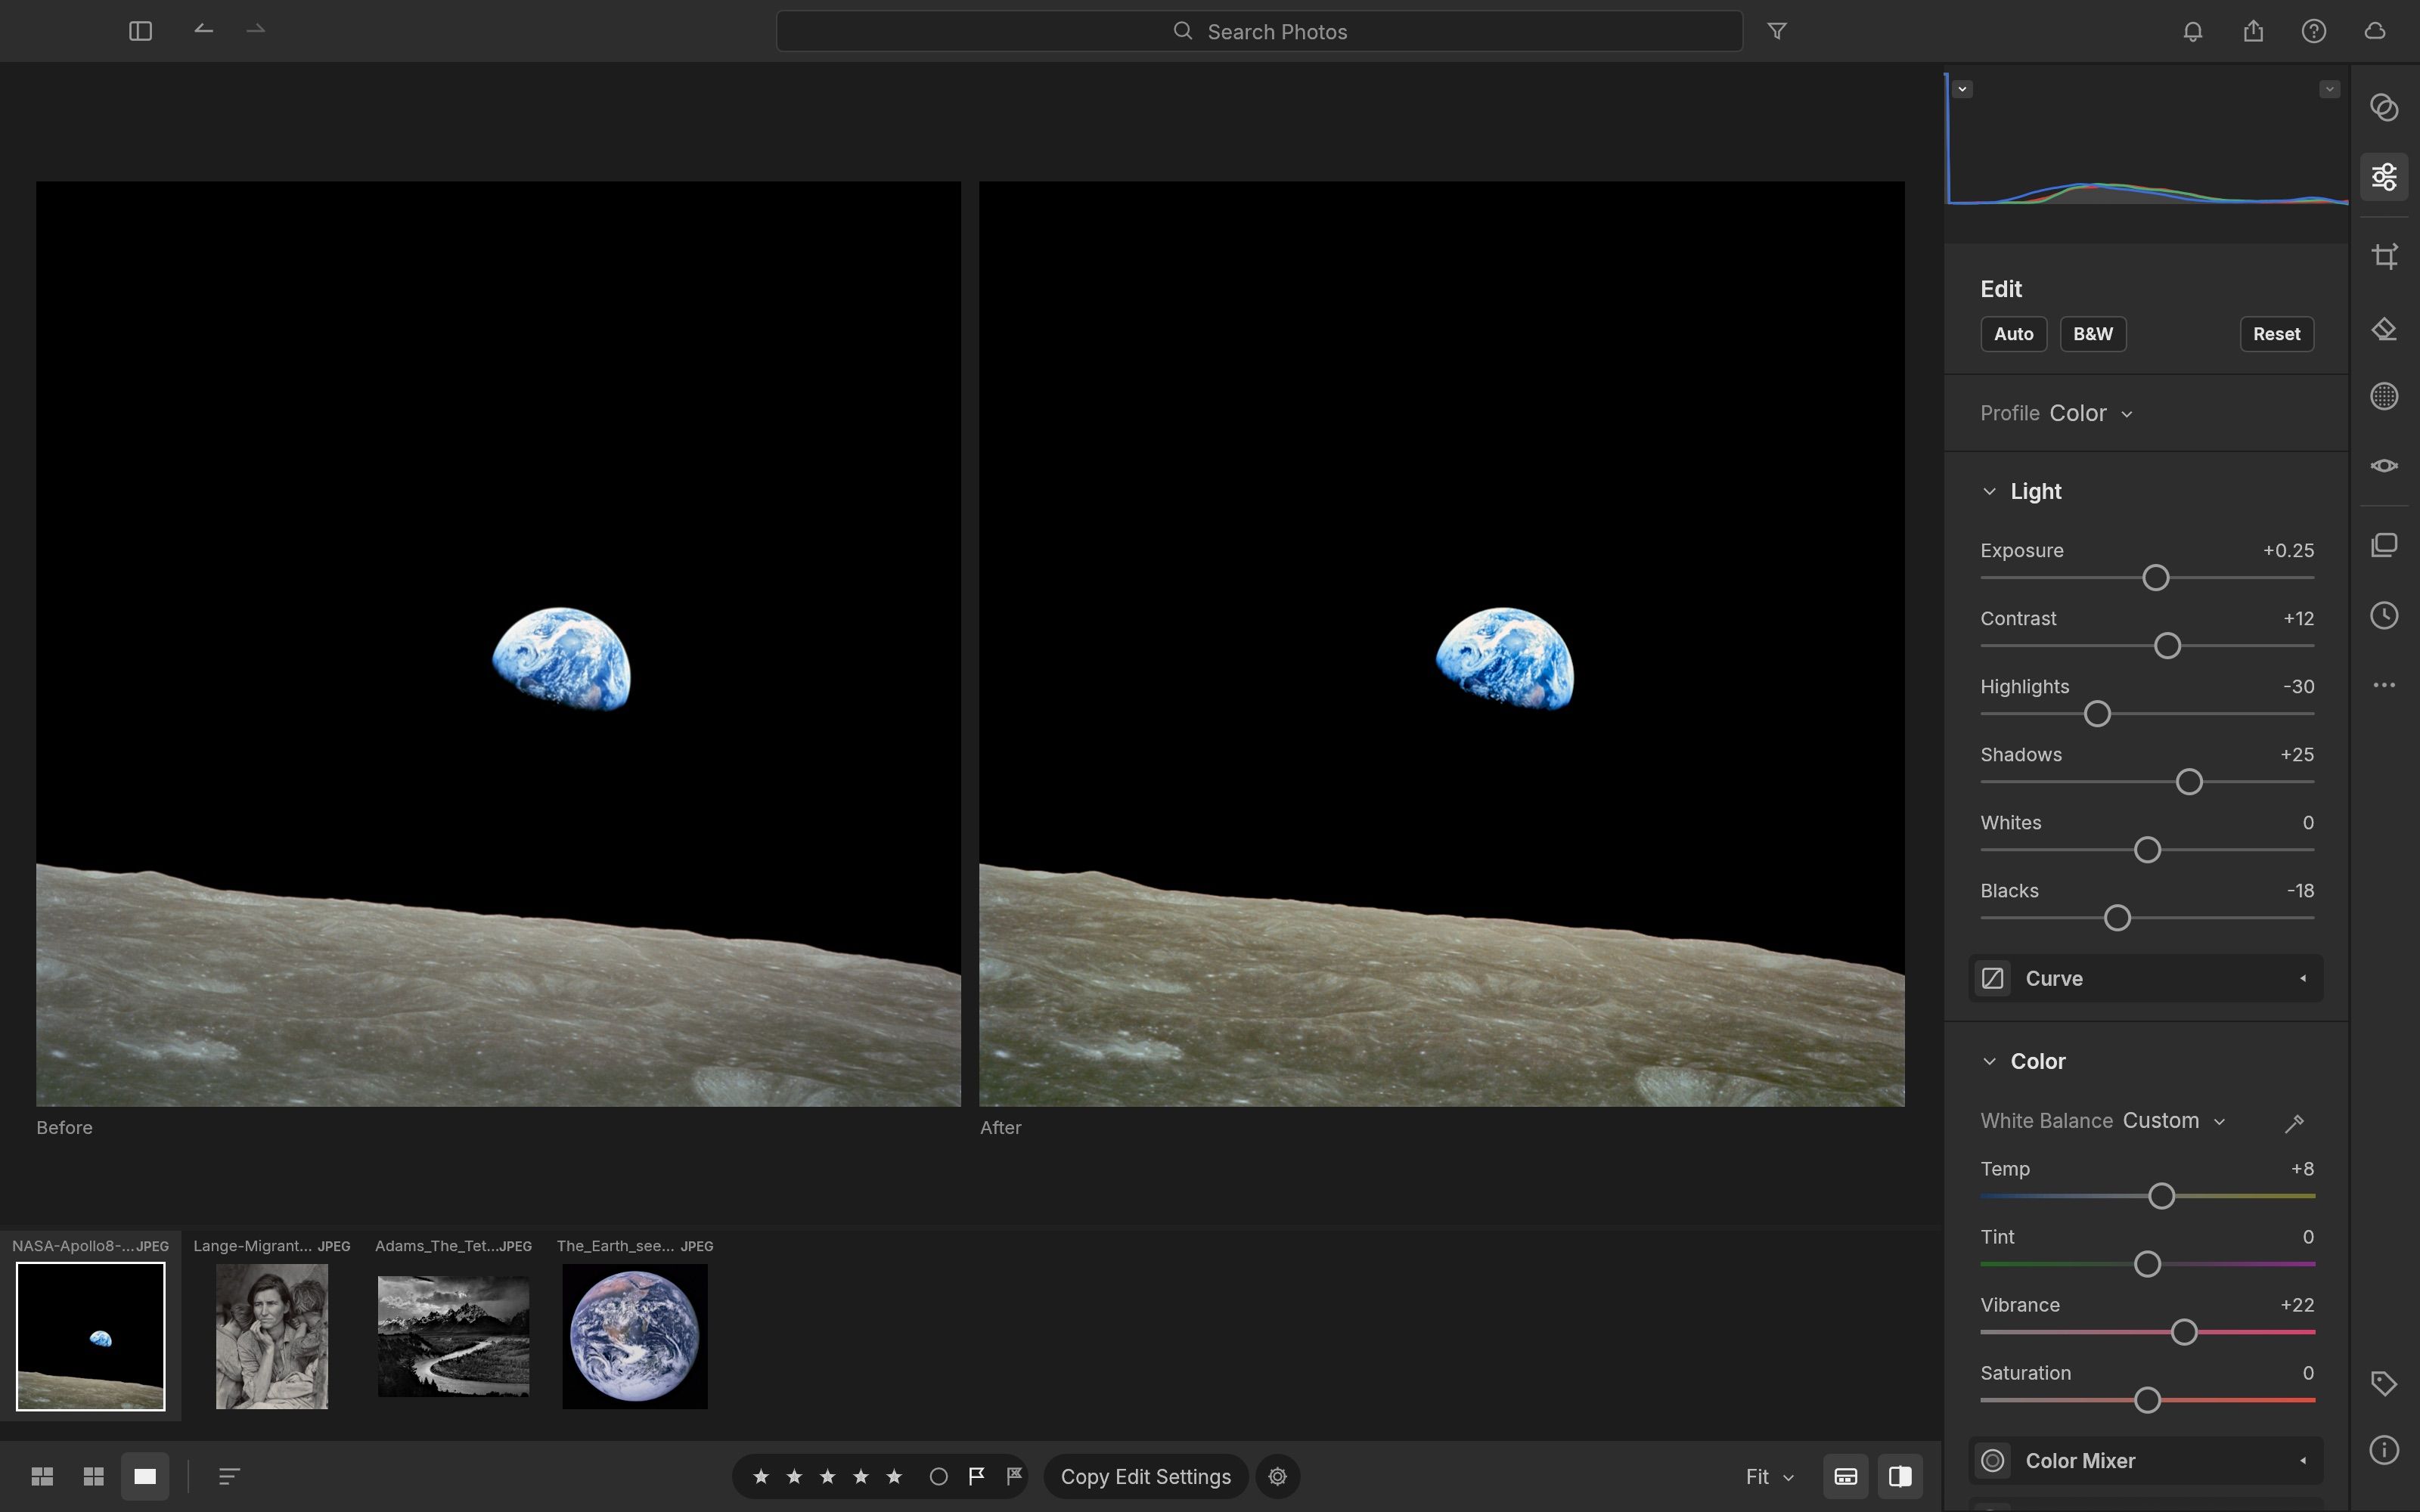Open the Versions stacked frames icon
Screen dimensions: 2420x1512
click(2384, 545)
